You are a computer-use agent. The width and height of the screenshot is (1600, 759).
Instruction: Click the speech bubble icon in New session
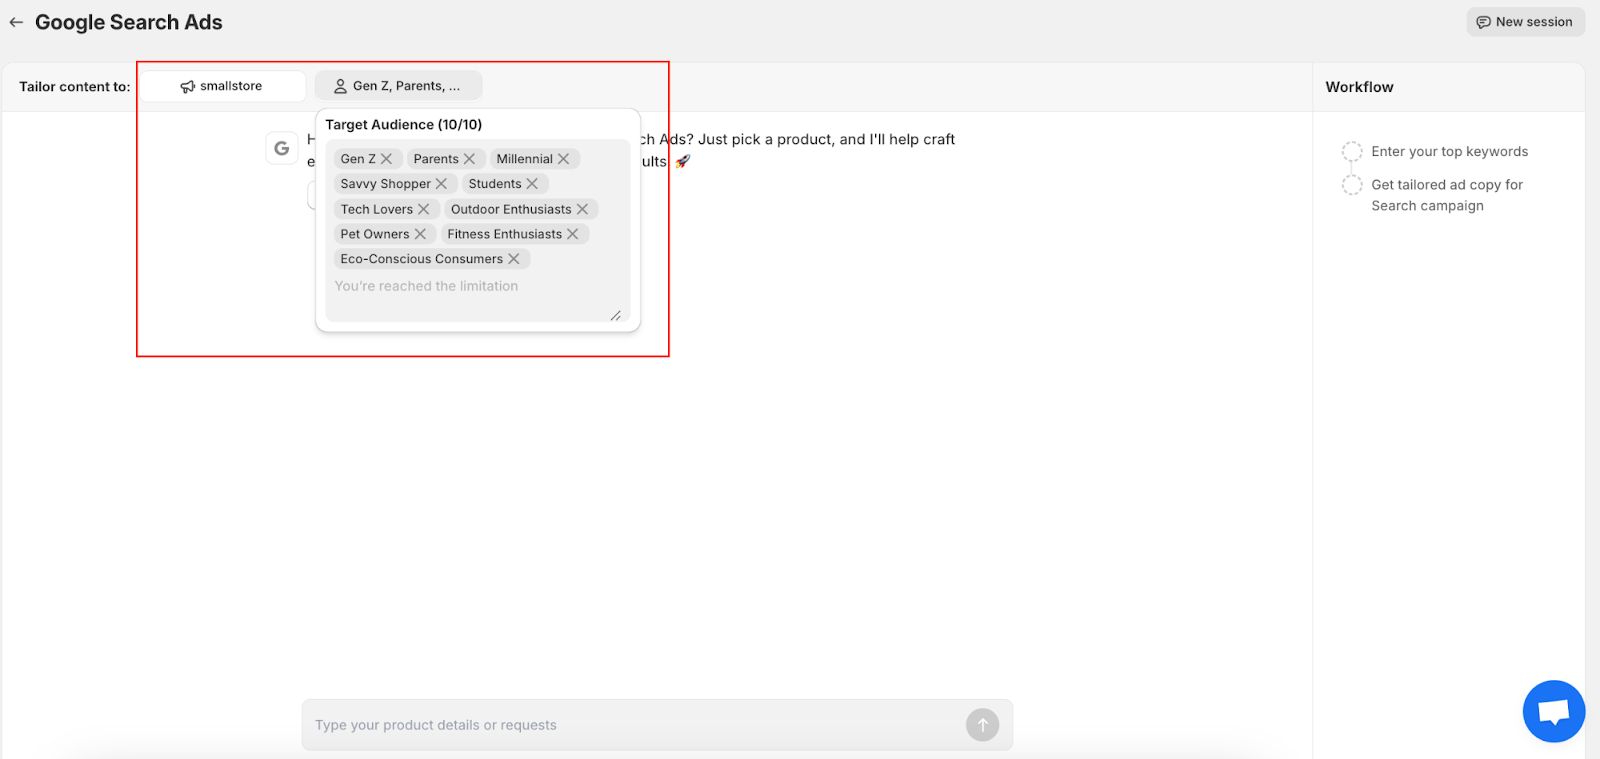pyautogui.click(x=1483, y=22)
